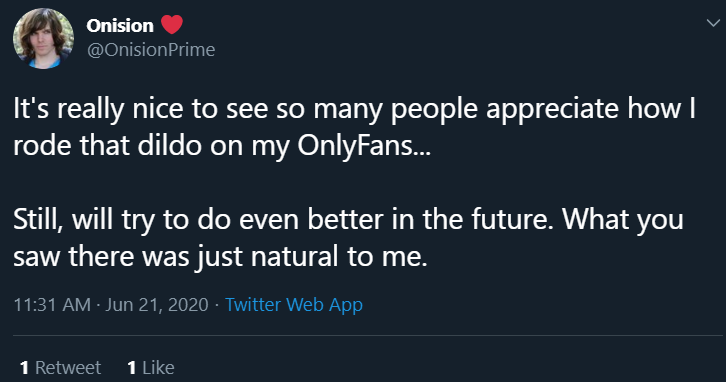Click the red heart emoji beside Onision

172,25
